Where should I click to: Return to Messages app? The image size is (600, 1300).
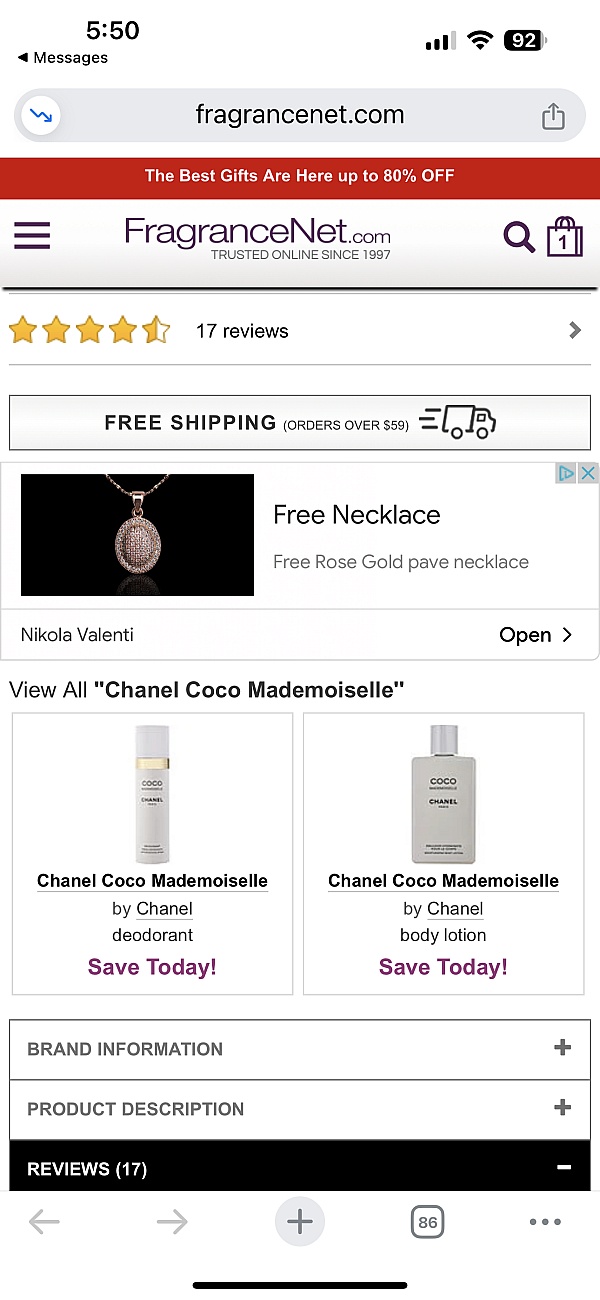[x=62, y=58]
